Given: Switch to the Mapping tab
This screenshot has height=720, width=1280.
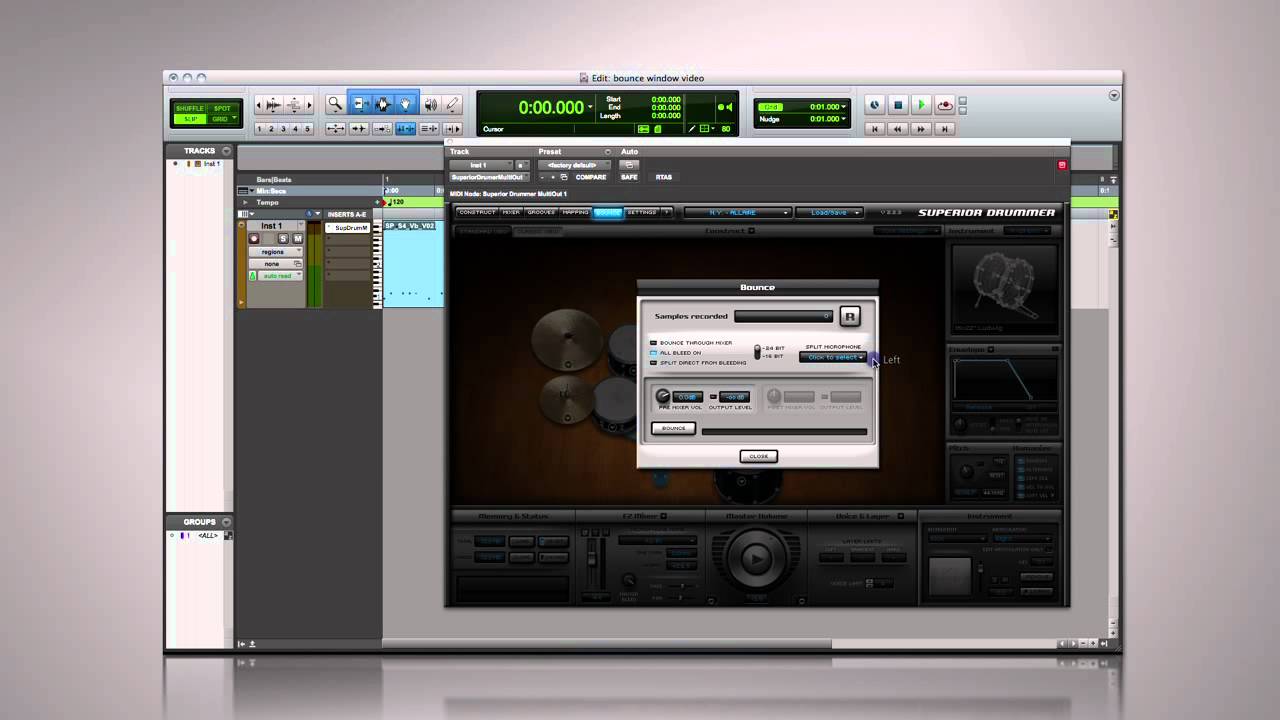Looking at the screenshot, I should (575, 212).
